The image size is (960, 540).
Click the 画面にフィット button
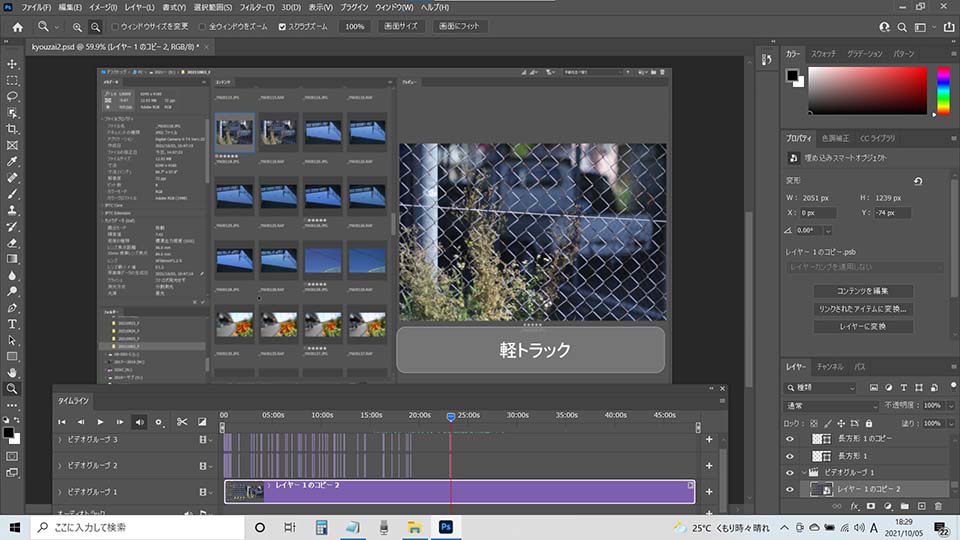[460, 27]
